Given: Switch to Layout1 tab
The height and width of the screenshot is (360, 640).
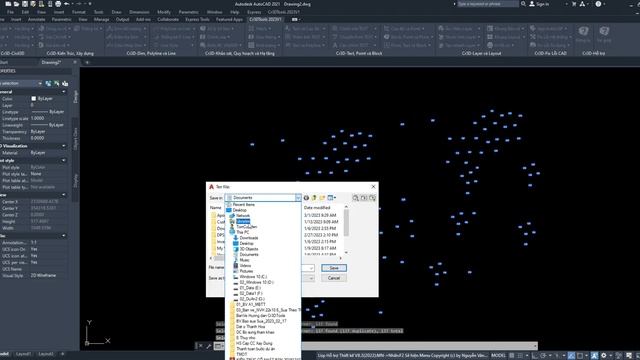Looking at the screenshot, I should click(x=24, y=354).
